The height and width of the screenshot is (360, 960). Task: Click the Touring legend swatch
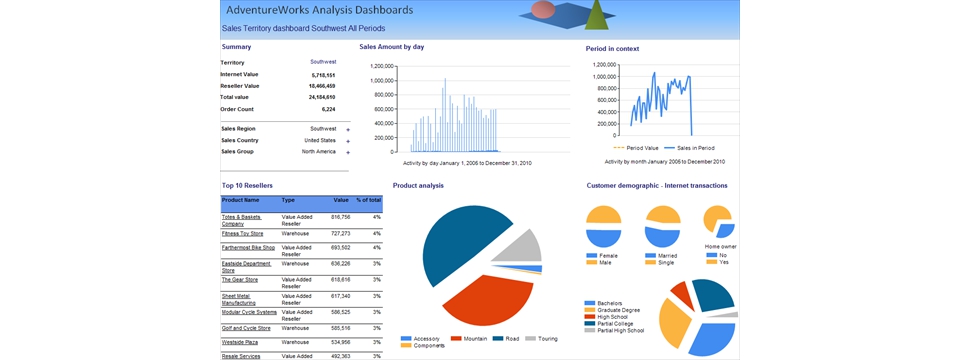click(531, 339)
